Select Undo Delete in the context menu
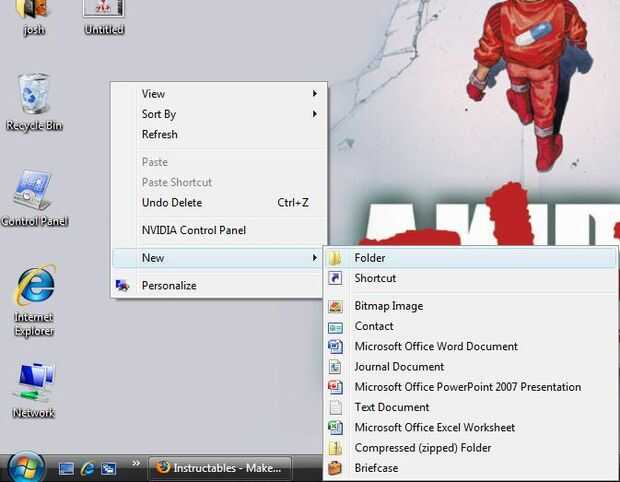620x482 pixels. pos(219,202)
